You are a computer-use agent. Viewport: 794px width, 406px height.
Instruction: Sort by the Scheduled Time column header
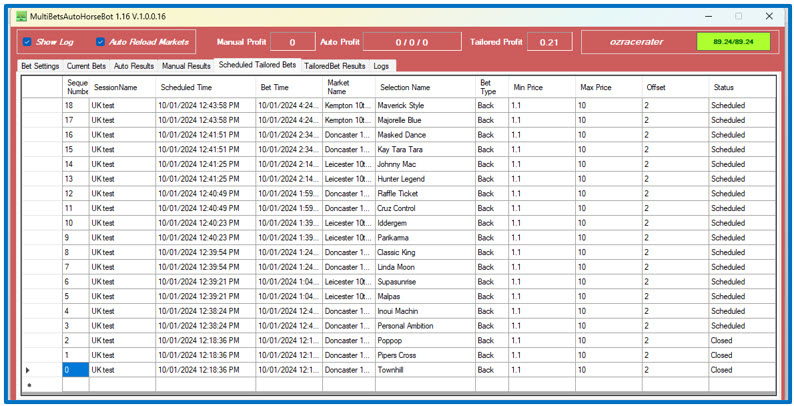(206, 87)
